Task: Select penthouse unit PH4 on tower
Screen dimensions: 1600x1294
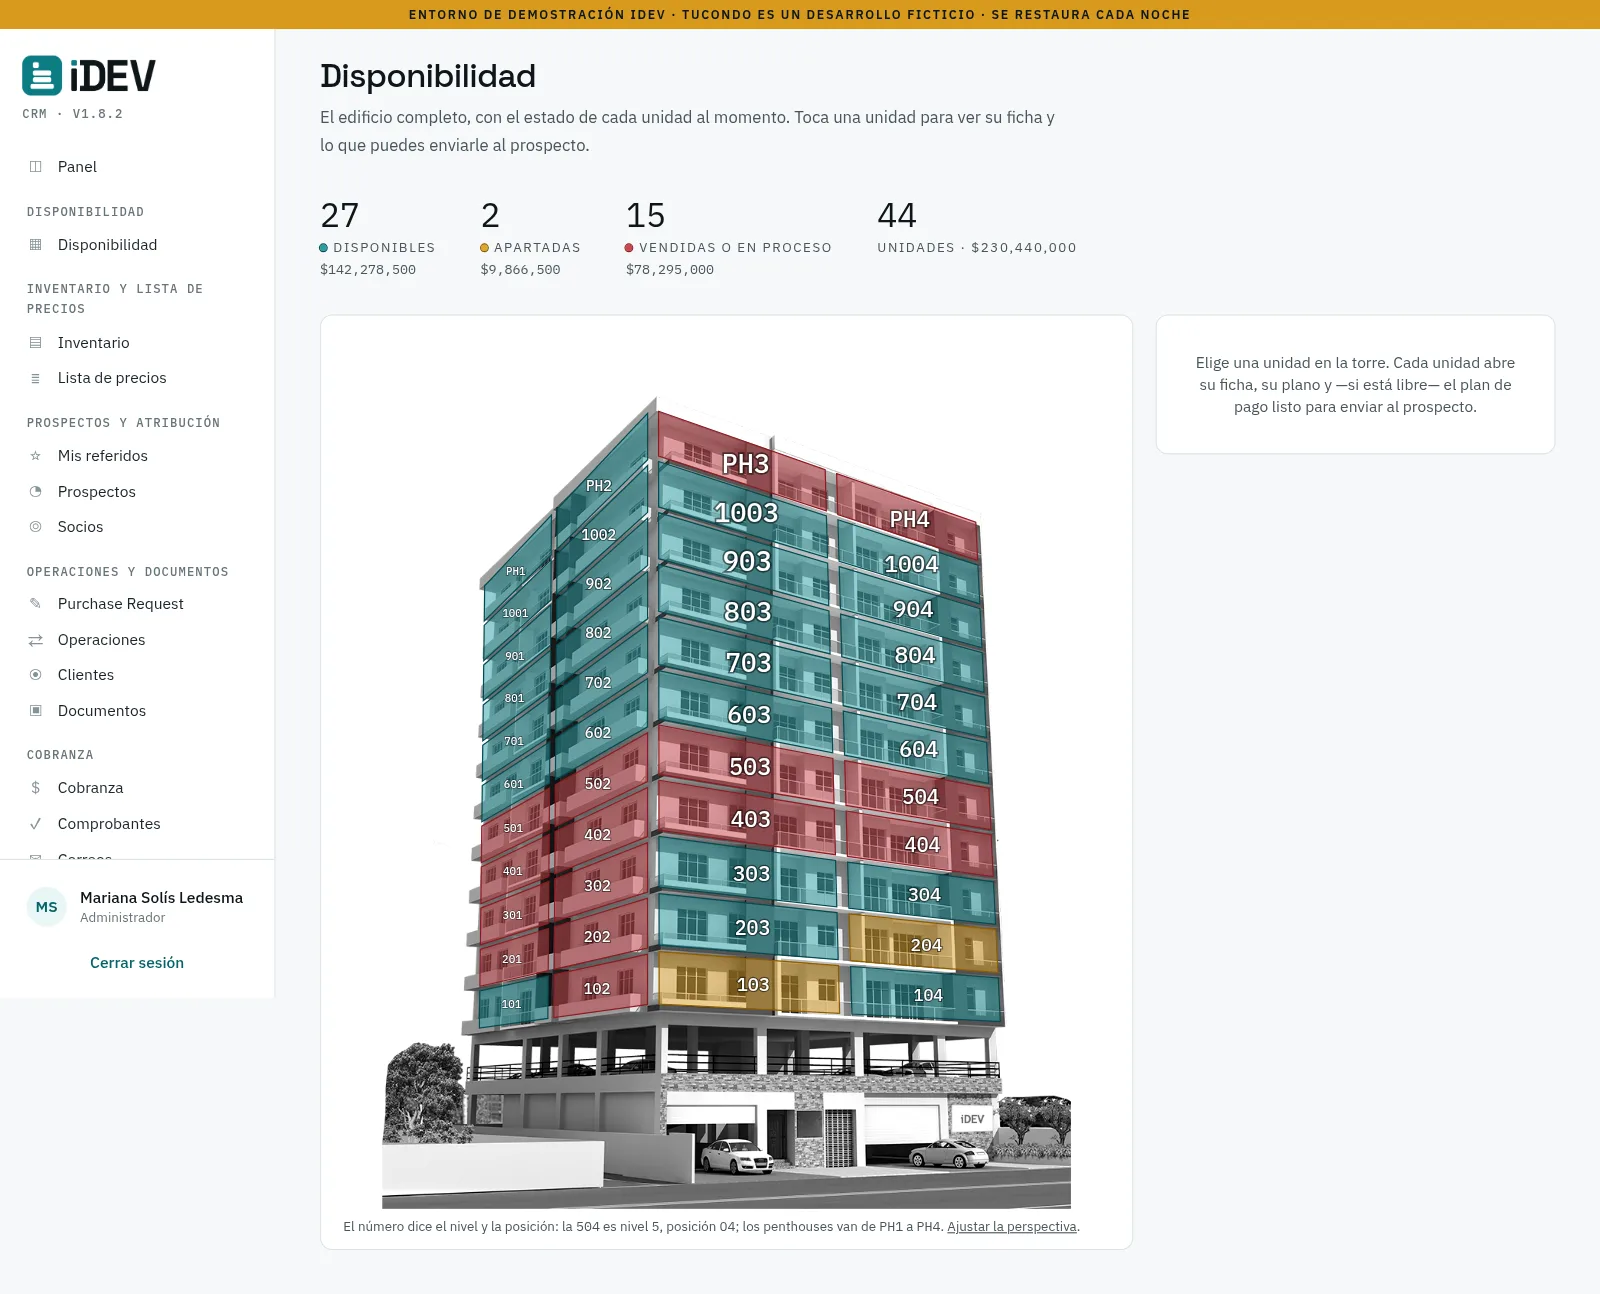Action: click(910, 519)
